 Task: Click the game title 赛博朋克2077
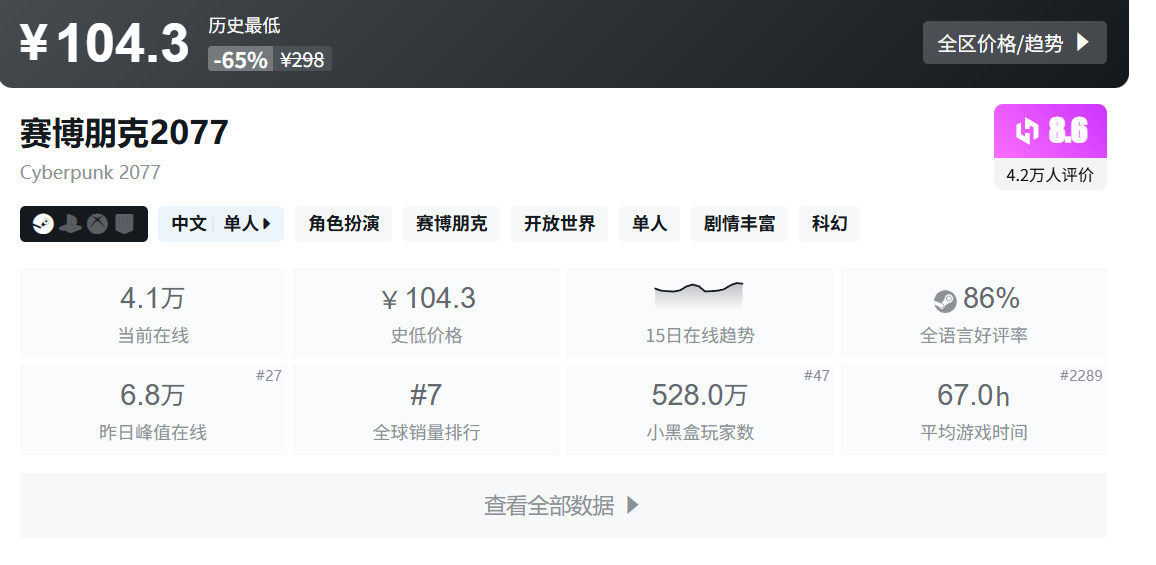click(x=124, y=133)
